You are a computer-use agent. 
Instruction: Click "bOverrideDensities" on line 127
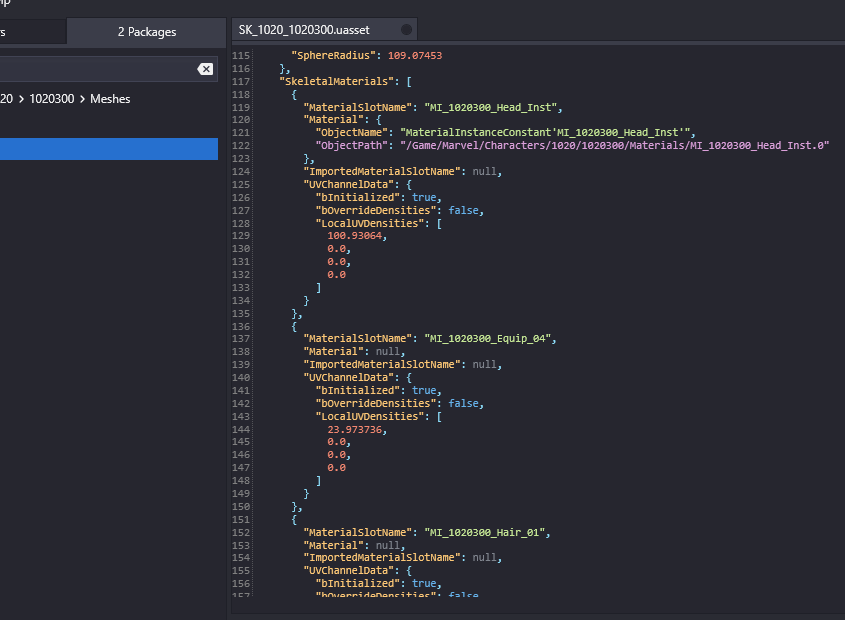[376, 210]
